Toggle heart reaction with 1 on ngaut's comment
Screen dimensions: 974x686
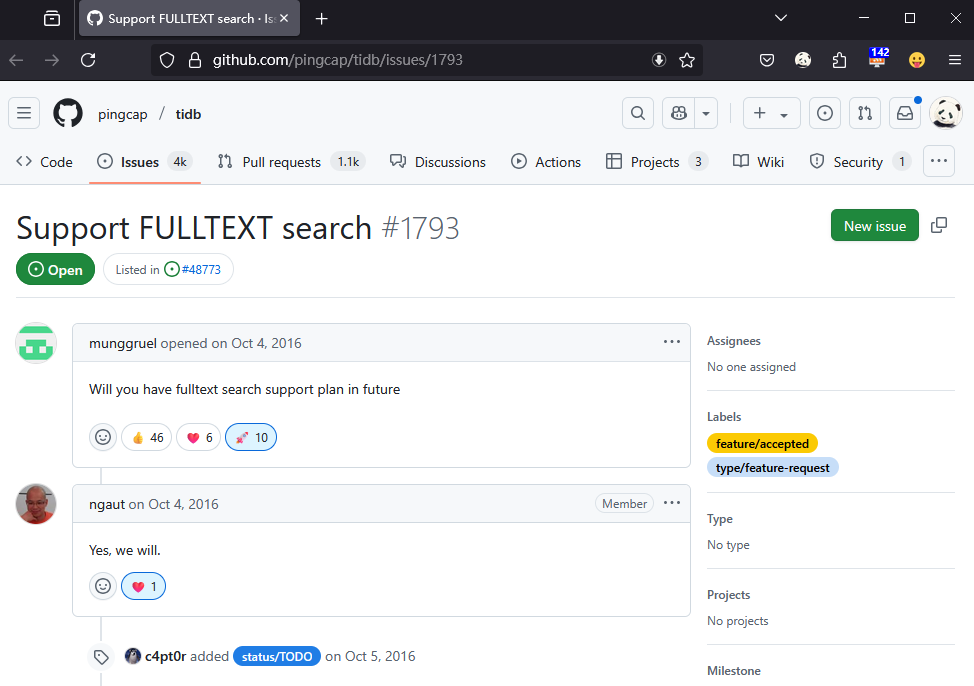tap(143, 587)
